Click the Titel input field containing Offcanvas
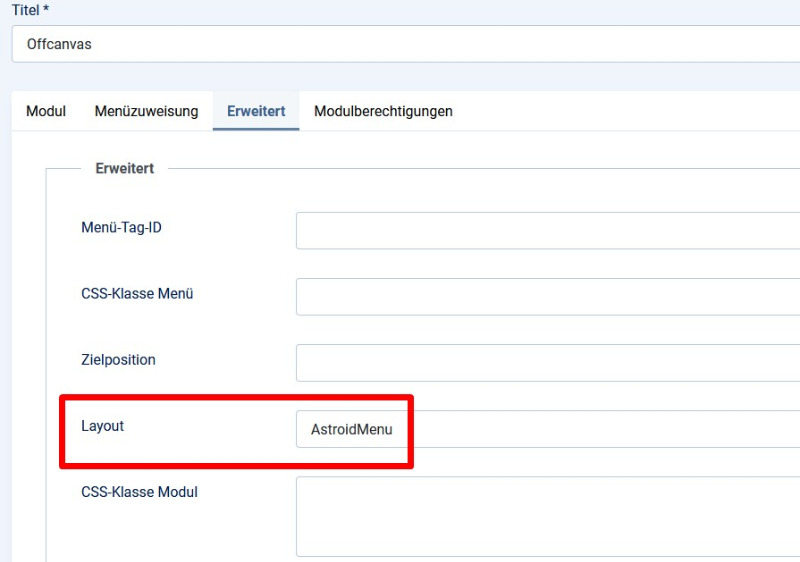The image size is (800, 562). click(406, 44)
